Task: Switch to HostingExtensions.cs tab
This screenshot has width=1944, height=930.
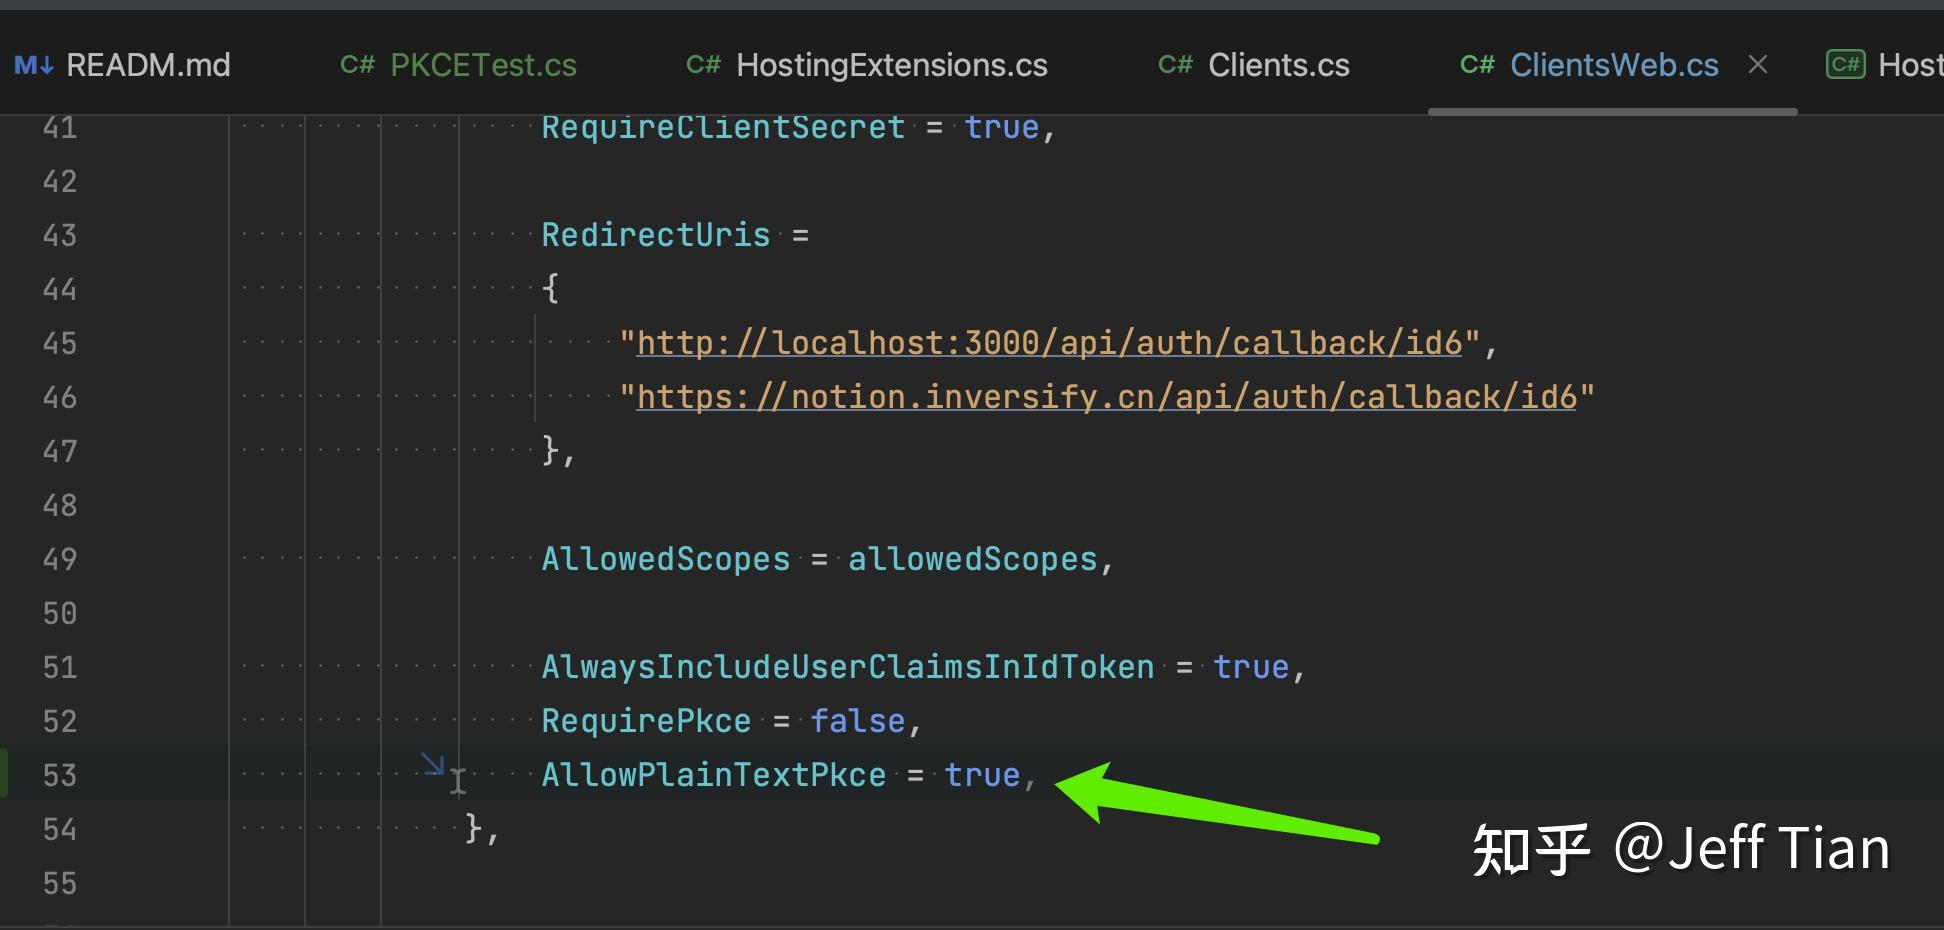Action: [x=866, y=65]
